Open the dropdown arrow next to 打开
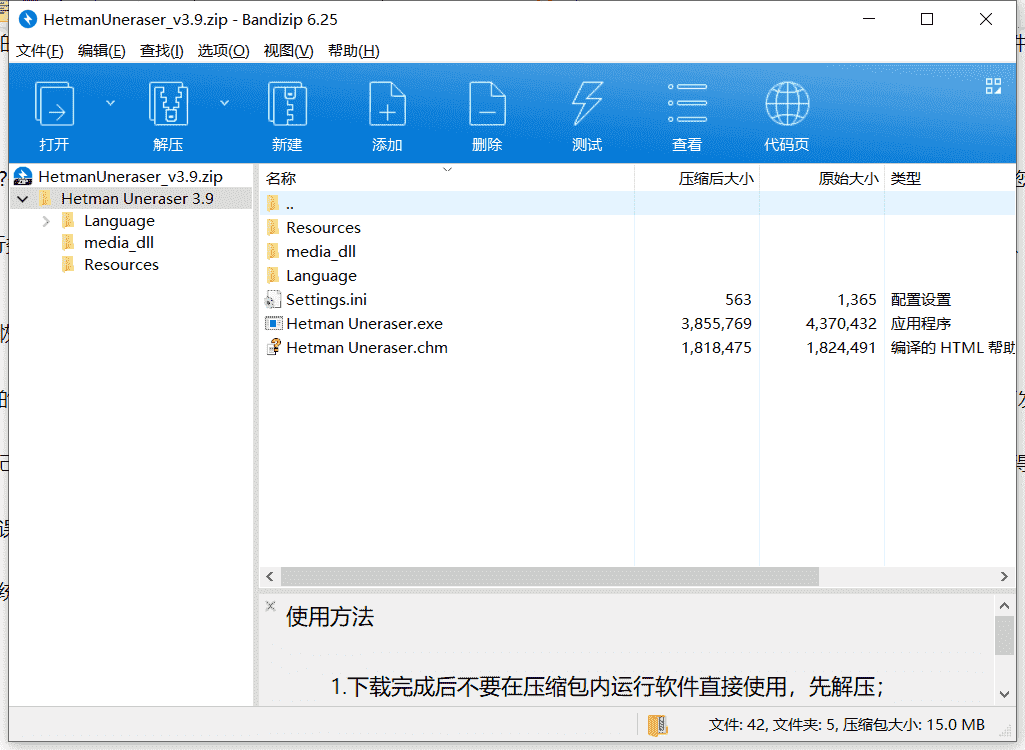Screen dimensions: 1025x750 coord(110,103)
